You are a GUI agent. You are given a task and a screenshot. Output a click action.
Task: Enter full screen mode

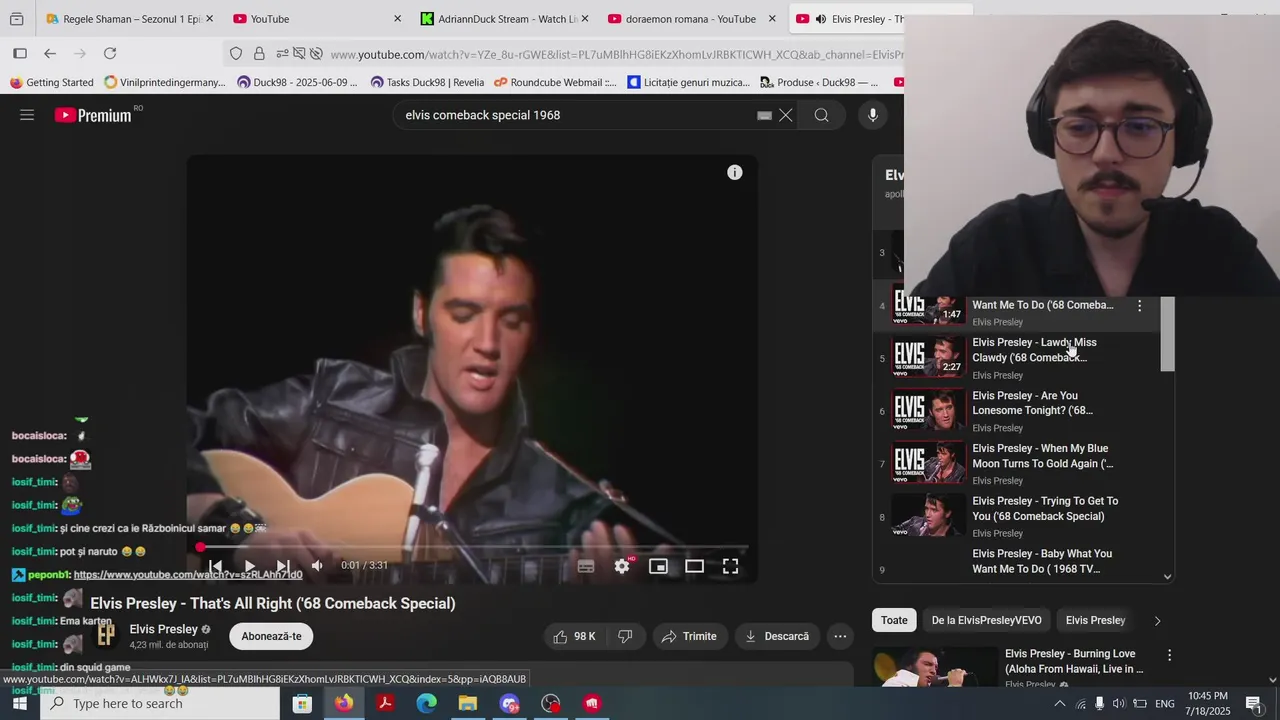click(x=731, y=567)
